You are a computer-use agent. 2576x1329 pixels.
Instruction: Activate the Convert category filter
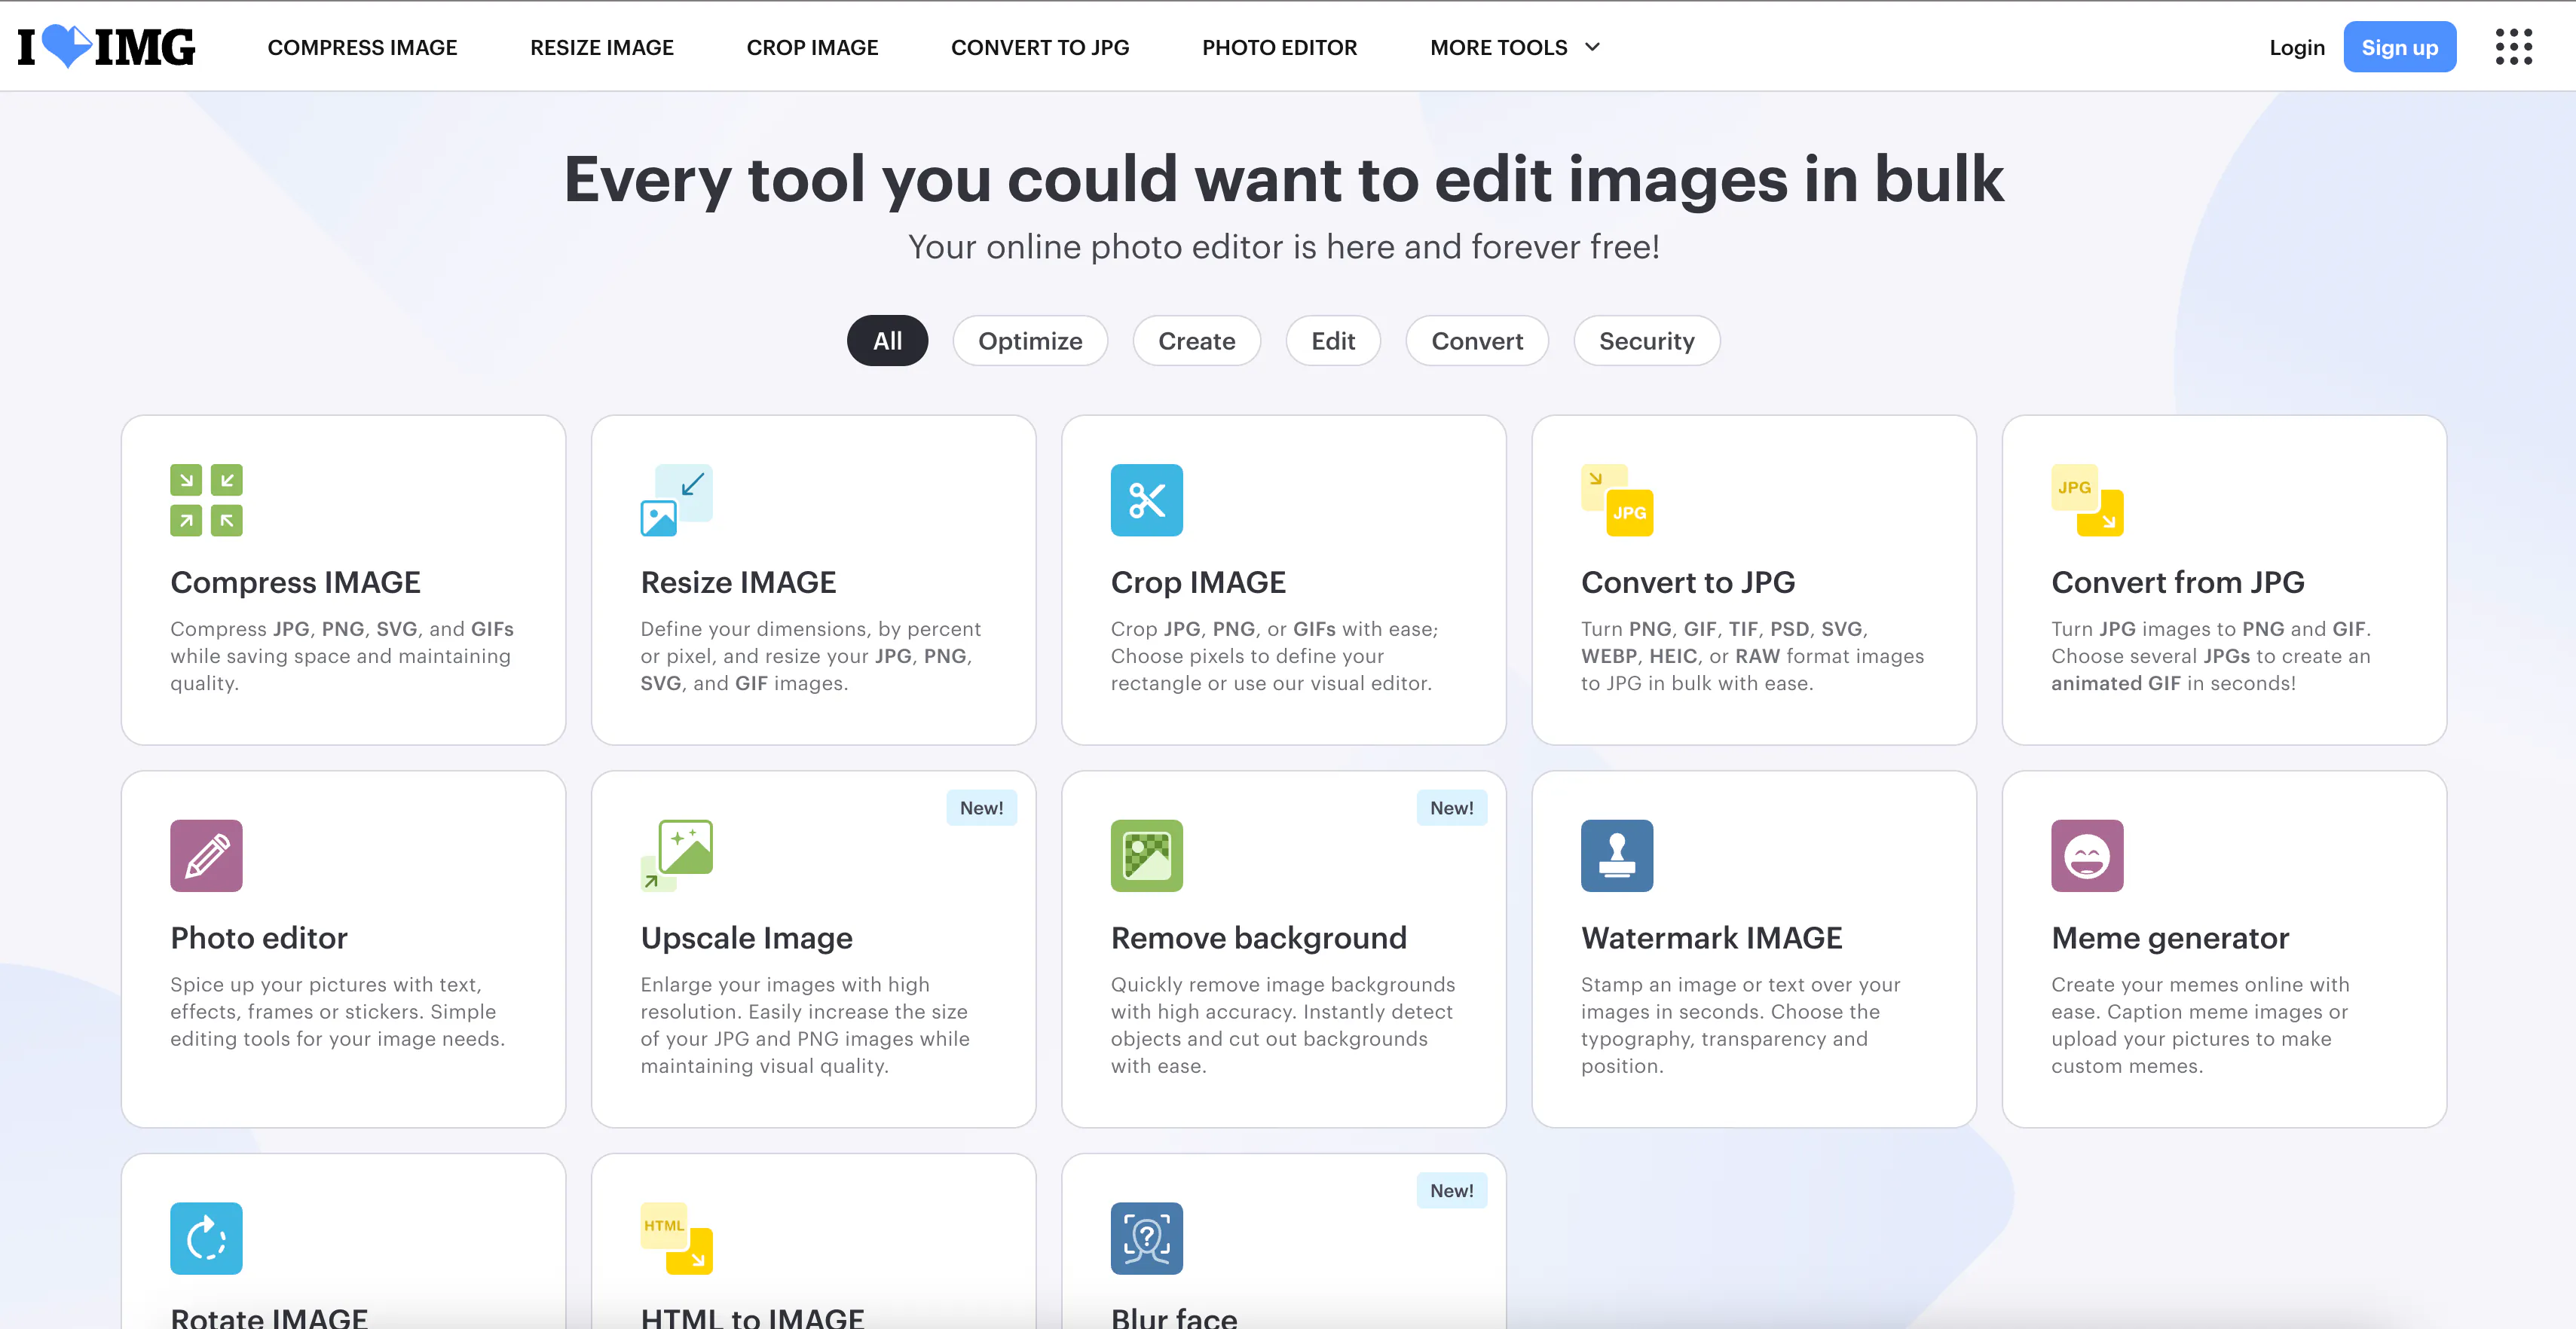coord(1477,340)
